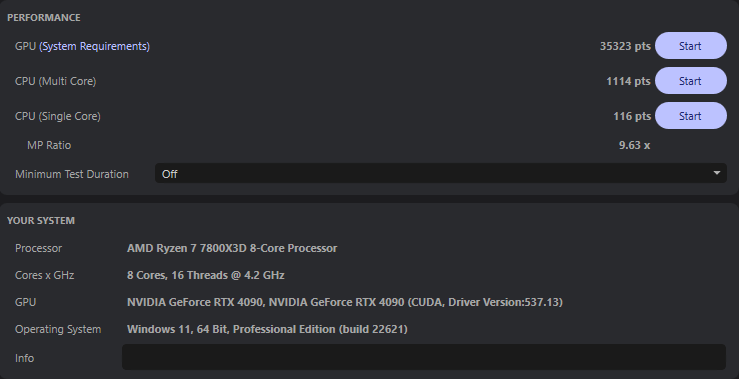Click the Minimum Test Duration label
Viewport: 739px width, 379px height.
pyautogui.click(x=72, y=174)
